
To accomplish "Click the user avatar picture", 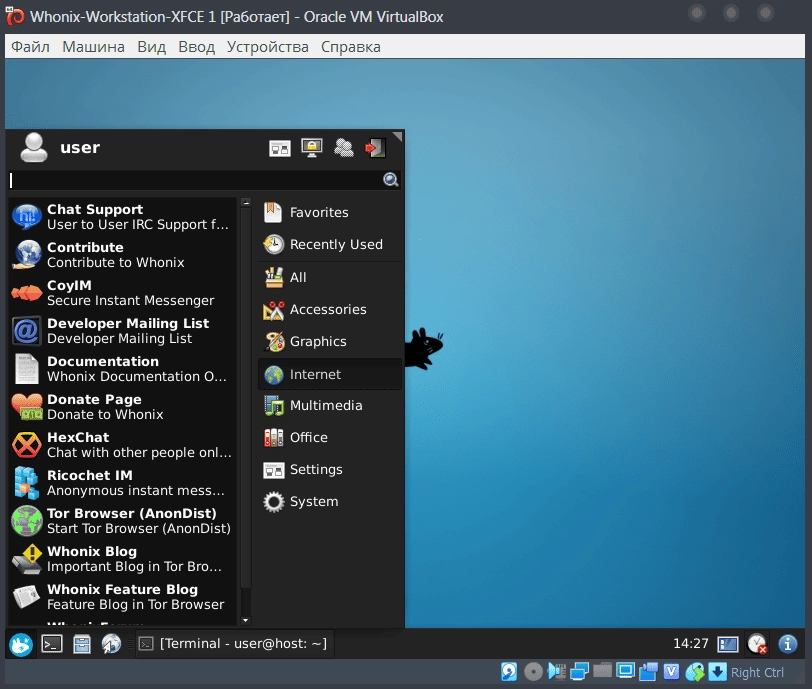I will coord(34,148).
